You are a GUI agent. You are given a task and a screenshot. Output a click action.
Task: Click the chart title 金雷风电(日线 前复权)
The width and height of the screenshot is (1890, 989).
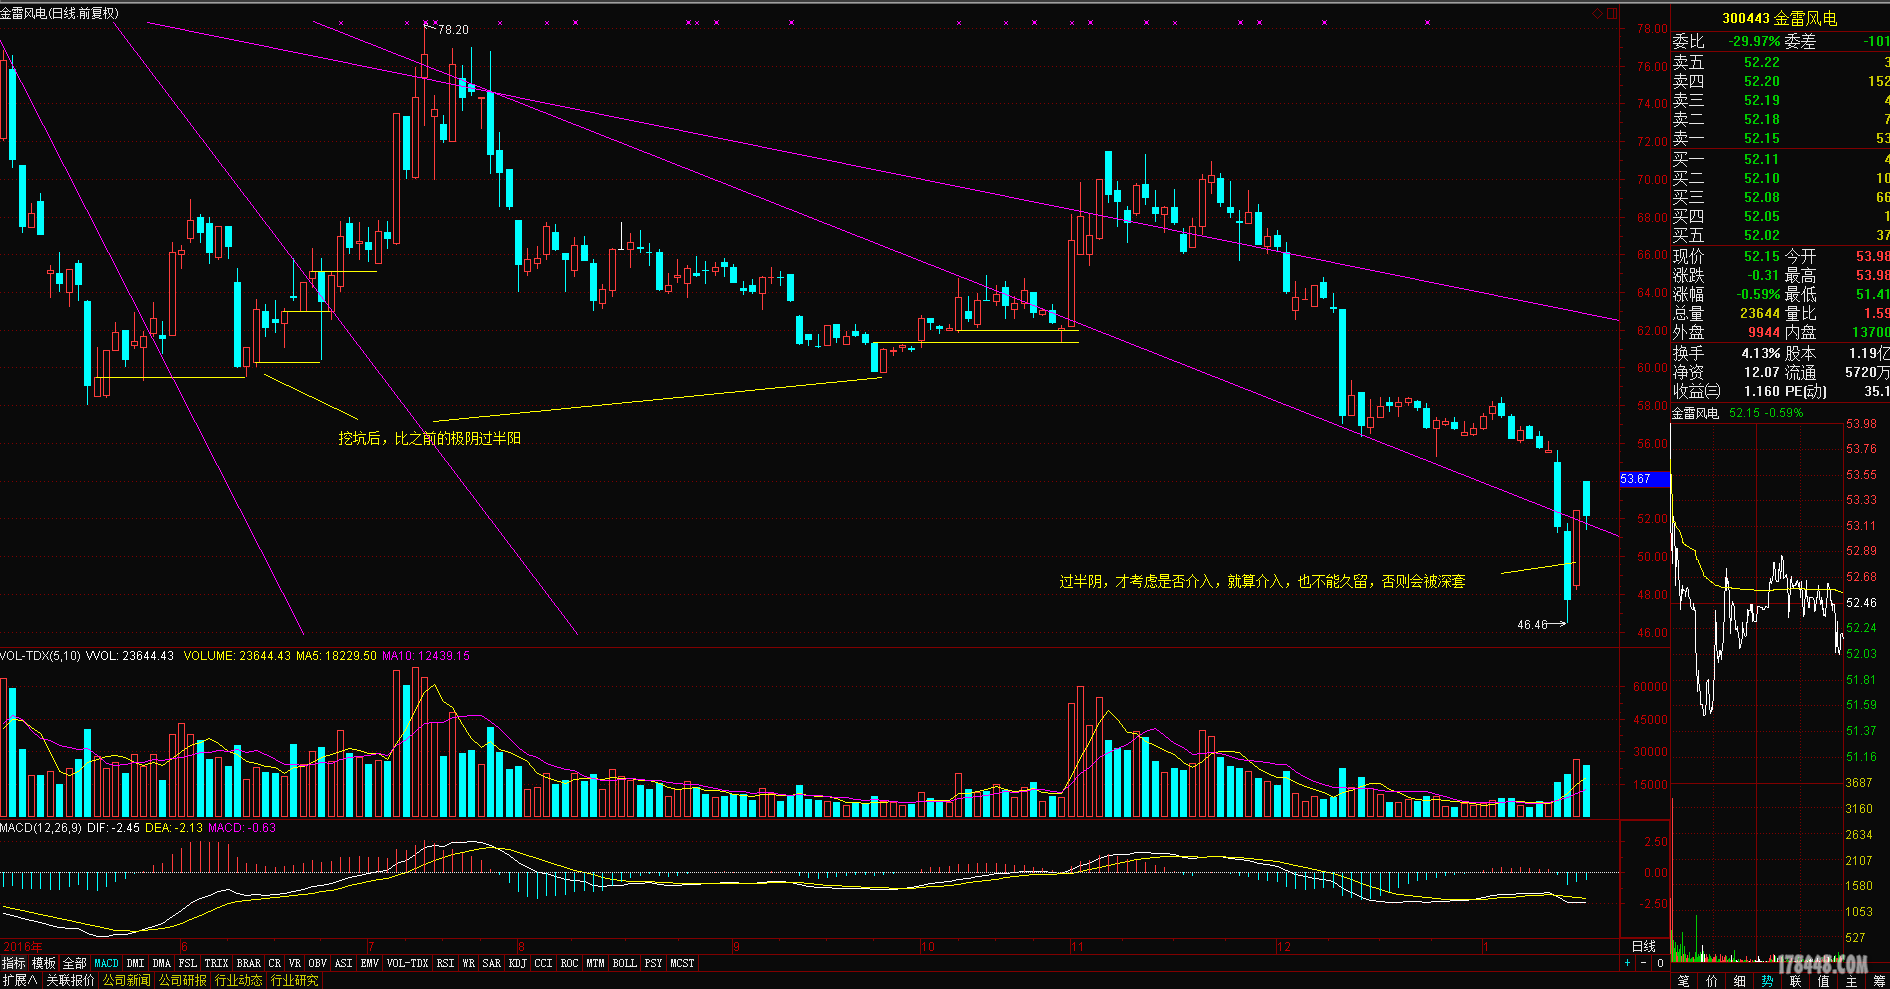[x=59, y=13]
